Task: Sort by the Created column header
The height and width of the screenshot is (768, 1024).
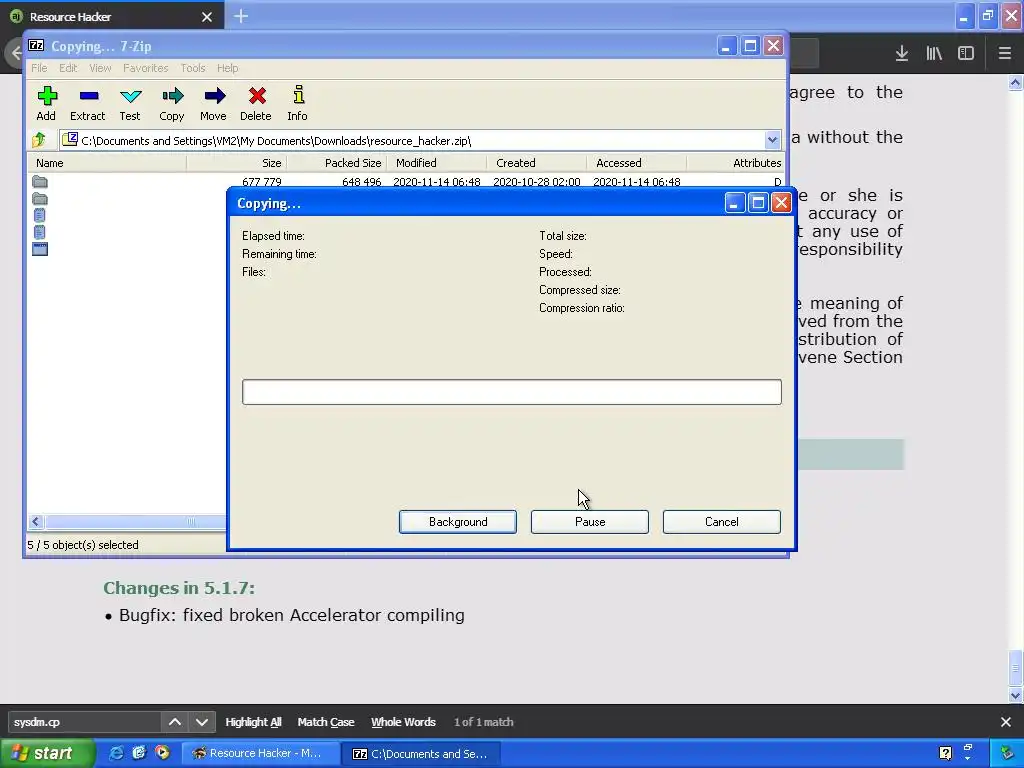Action: point(536,163)
